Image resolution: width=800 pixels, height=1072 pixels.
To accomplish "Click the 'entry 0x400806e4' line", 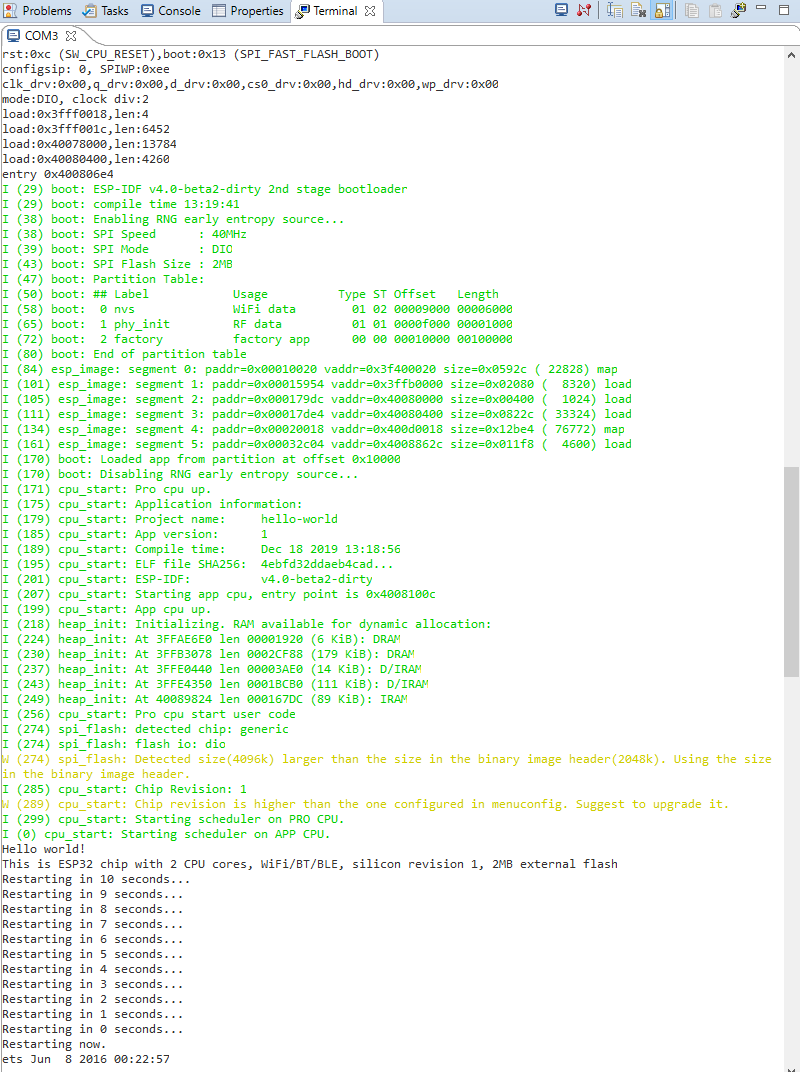I will pyautogui.click(x=58, y=174).
